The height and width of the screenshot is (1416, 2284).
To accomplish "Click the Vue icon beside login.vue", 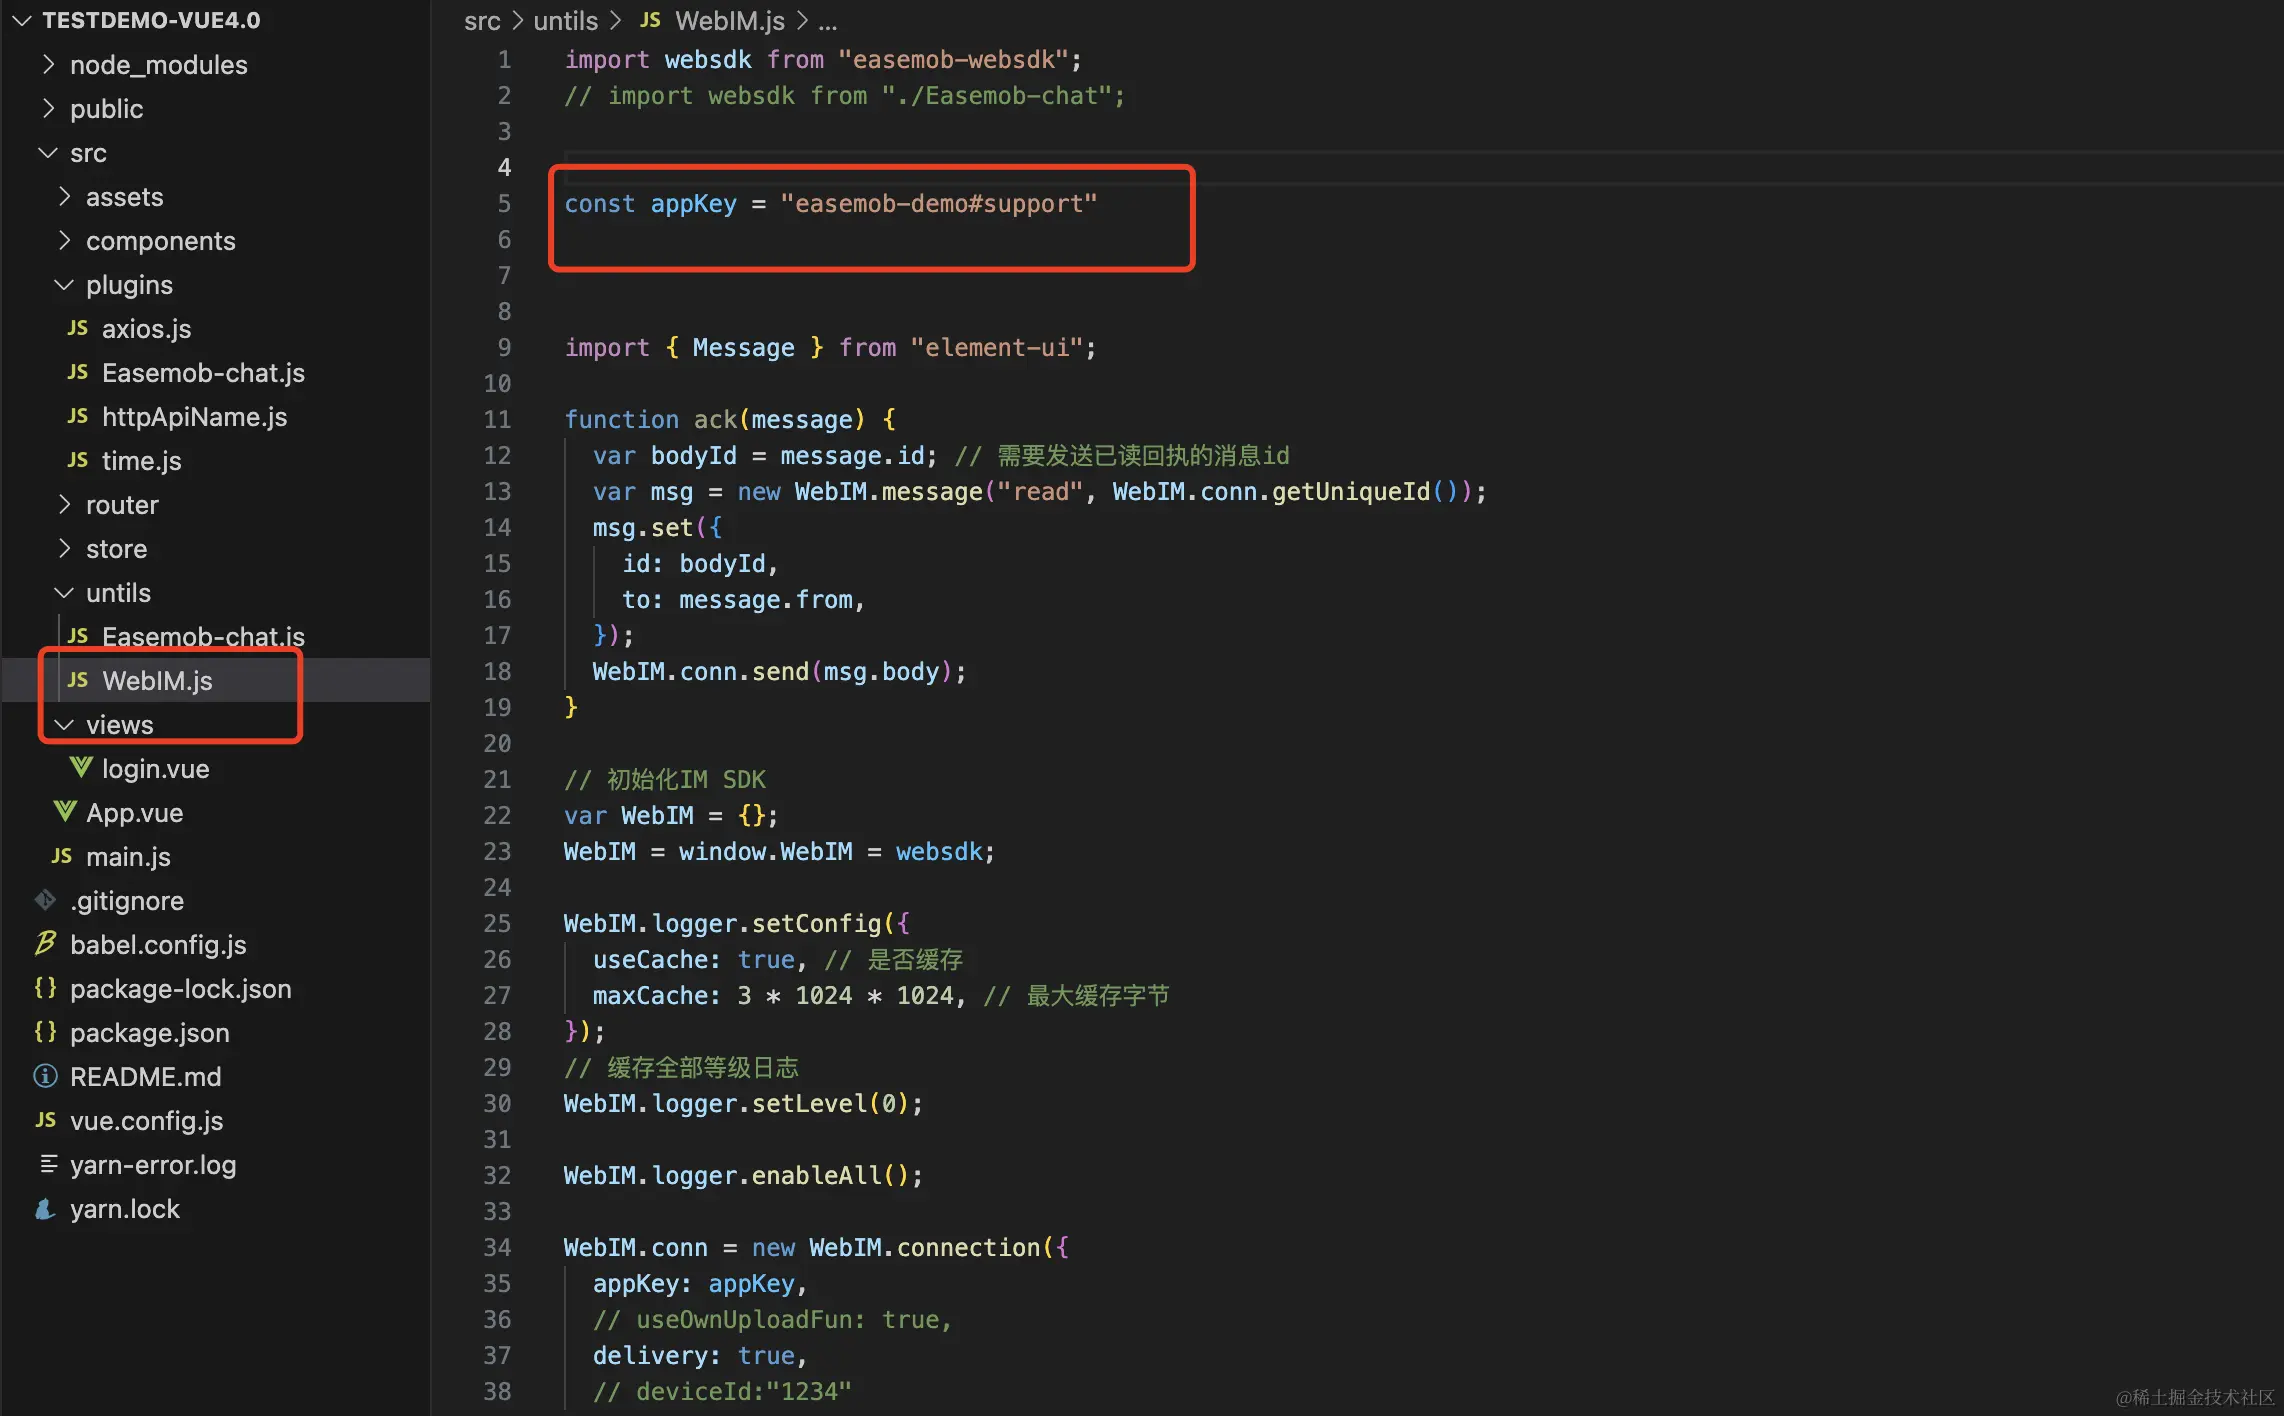I will (80, 768).
